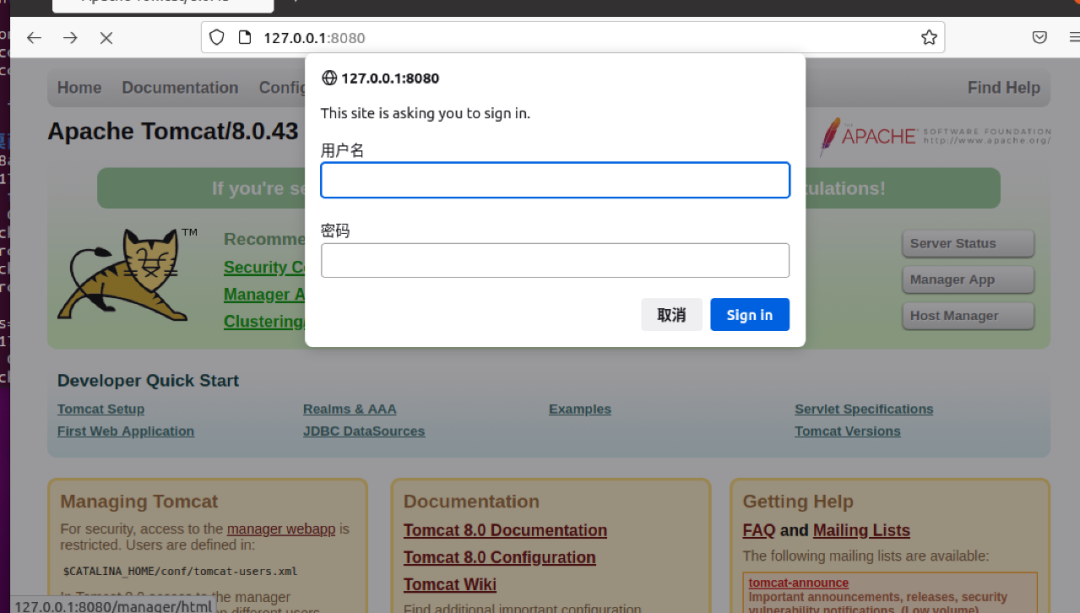
Task: Open the Host Manager button
Action: 968,315
